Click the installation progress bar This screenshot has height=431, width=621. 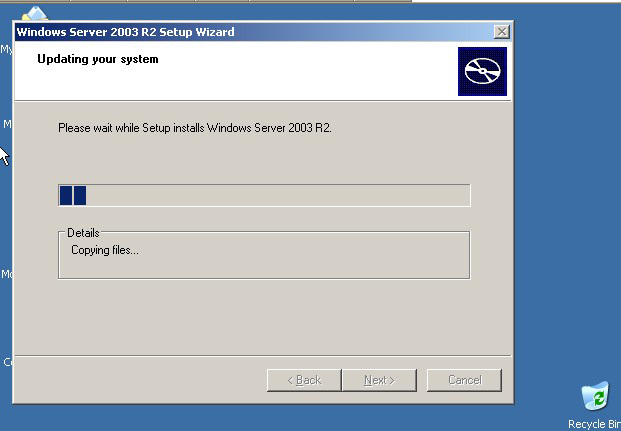[264, 195]
